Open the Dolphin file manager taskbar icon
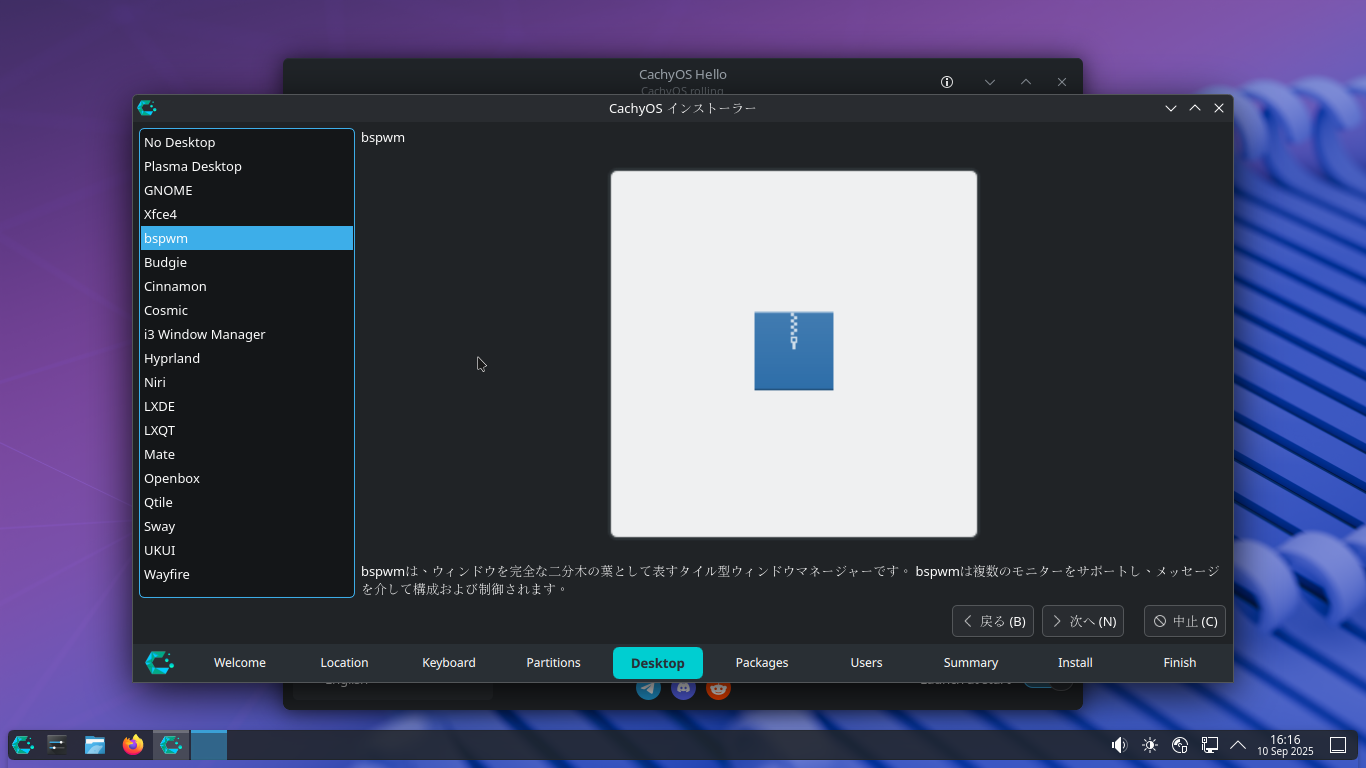This screenshot has width=1366, height=768. click(x=95, y=745)
